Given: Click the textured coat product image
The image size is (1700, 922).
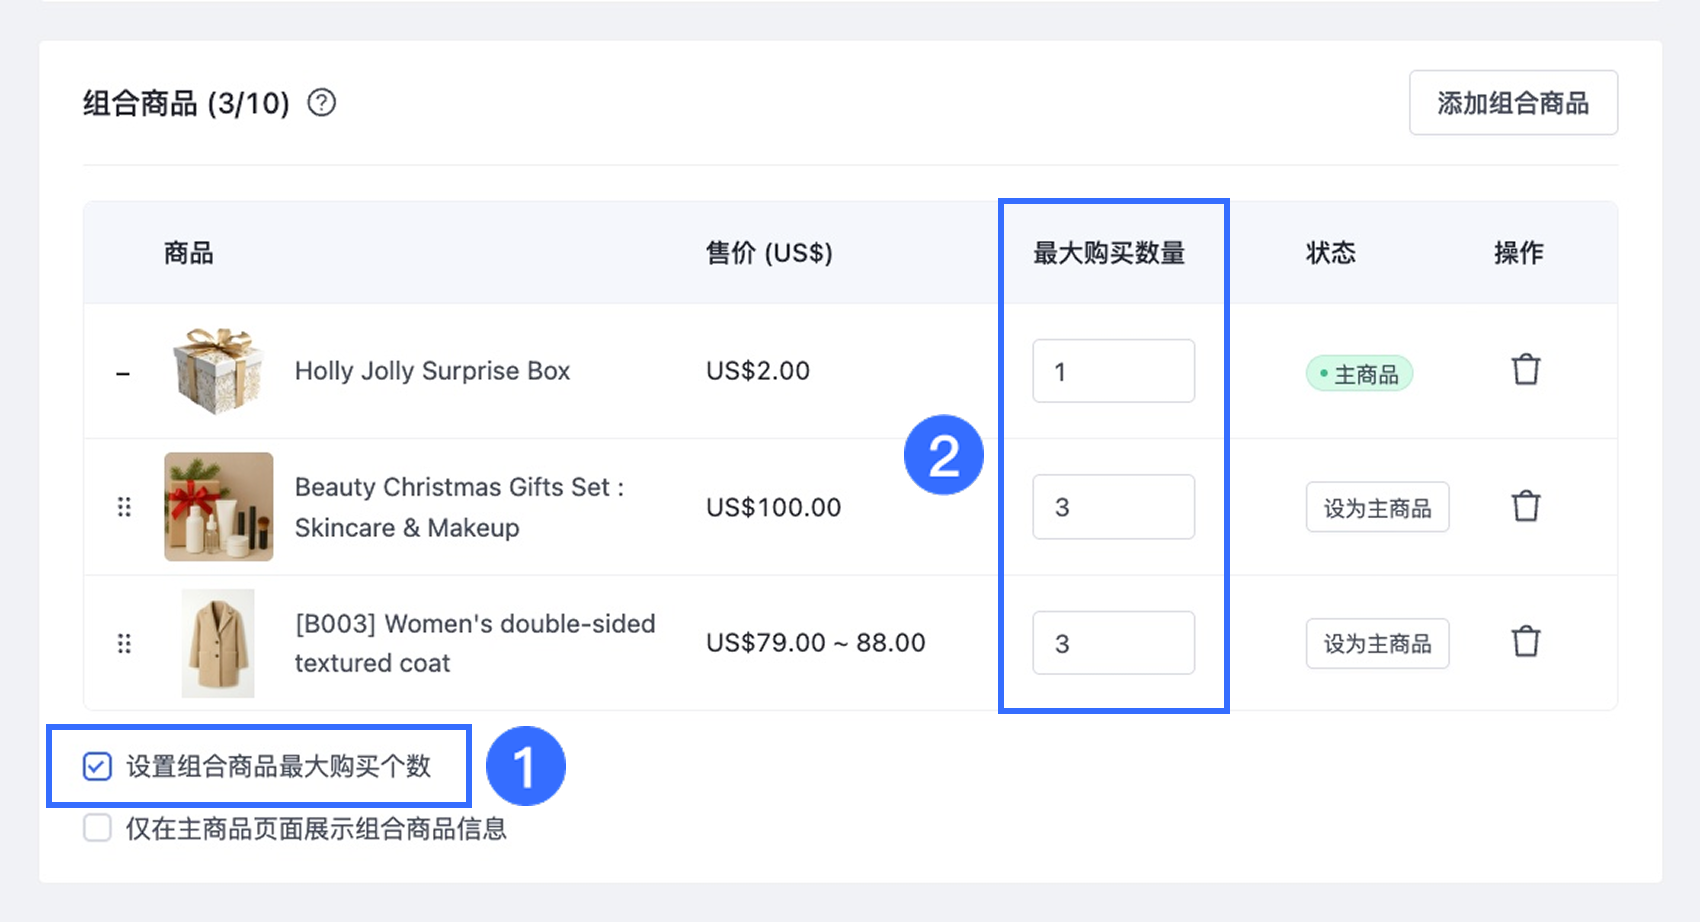Looking at the screenshot, I should (218, 643).
